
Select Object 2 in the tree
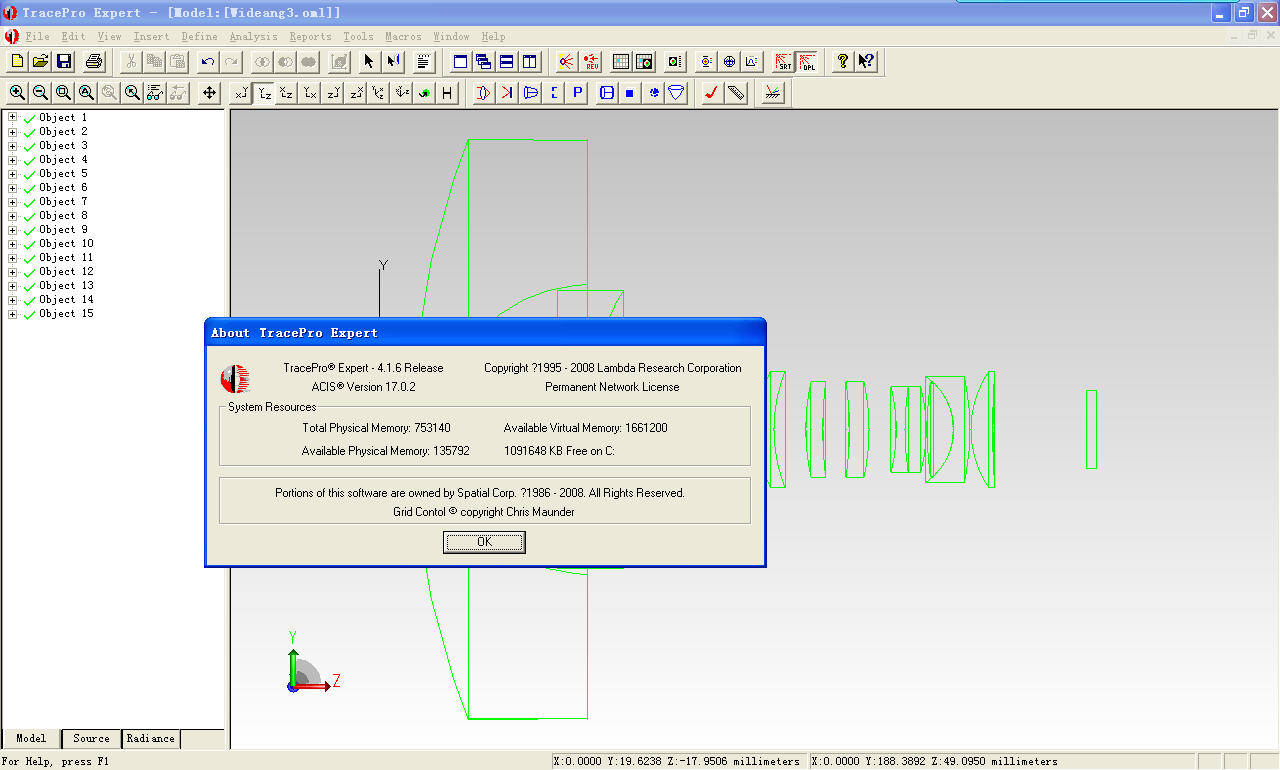pyautogui.click(x=64, y=131)
